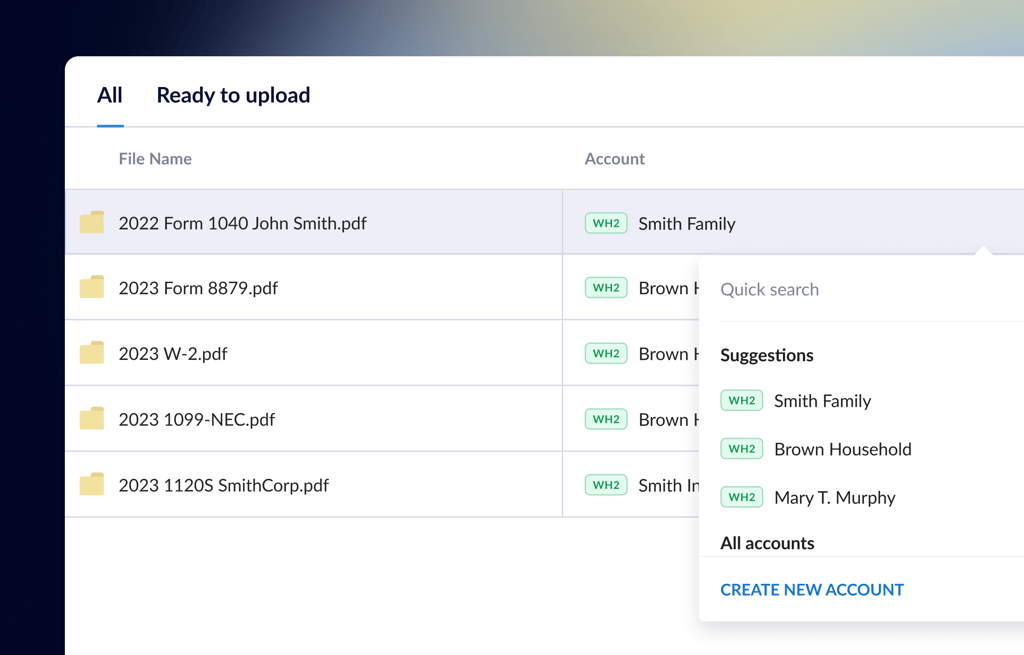Select the 2023 1120S SmithCorp.pdf file name
This screenshot has height=655, width=1024.
[x=223, y=485]
